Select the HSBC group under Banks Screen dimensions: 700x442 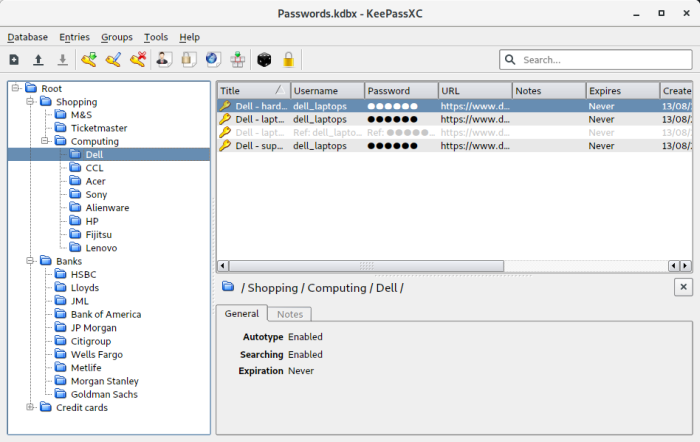pos(83,274)
